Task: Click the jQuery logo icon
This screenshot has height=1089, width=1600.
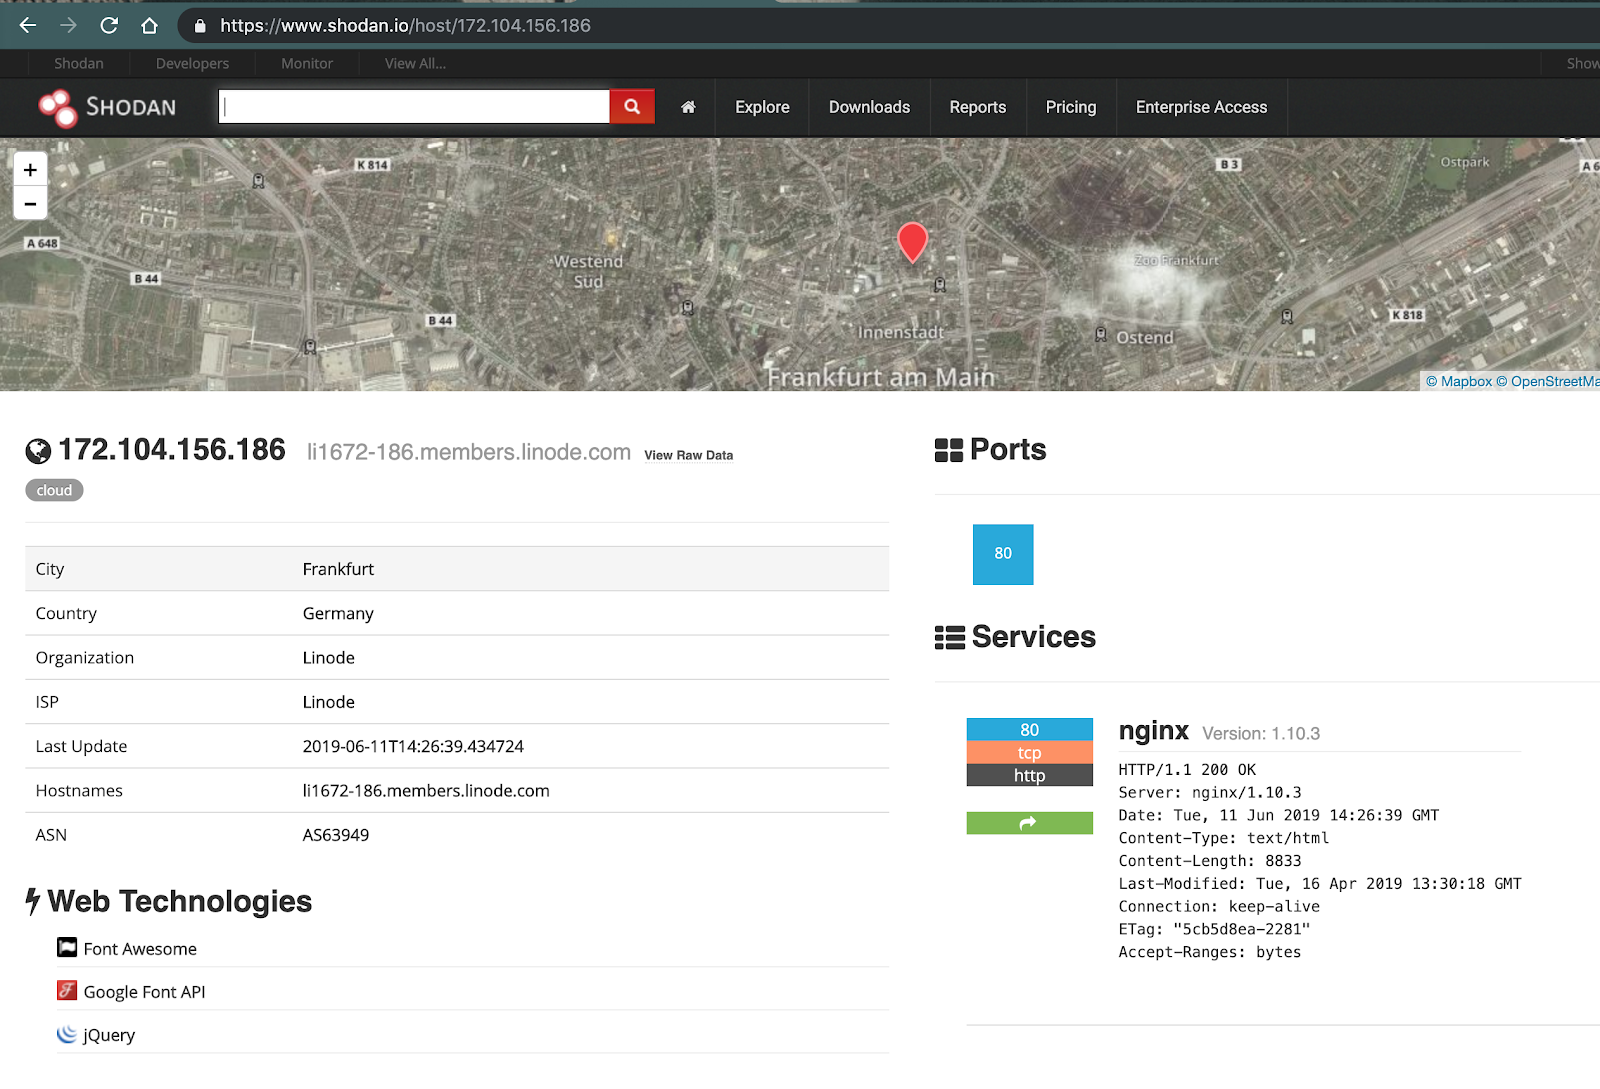Action: (x=67, y=1033)
